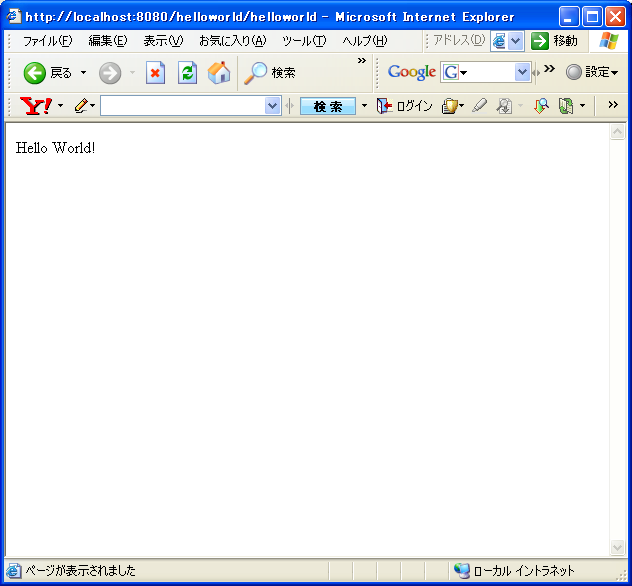The width and height of the screenshot is (632, 586).
Task: Click the grey Forward arrow button
Action: click(110, 73)
